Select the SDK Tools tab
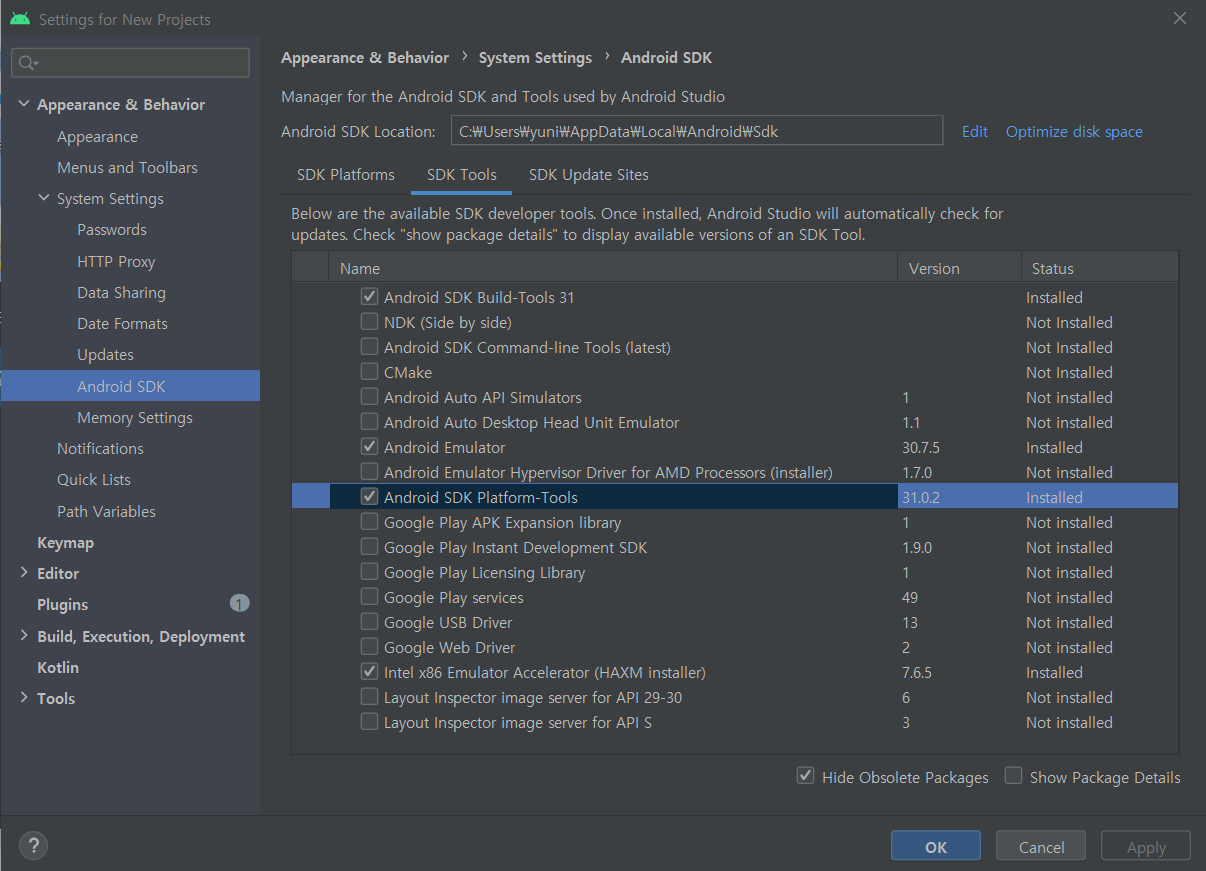Screen dimensions: 1206x871 pyautogui.click(x=462, y=175)
